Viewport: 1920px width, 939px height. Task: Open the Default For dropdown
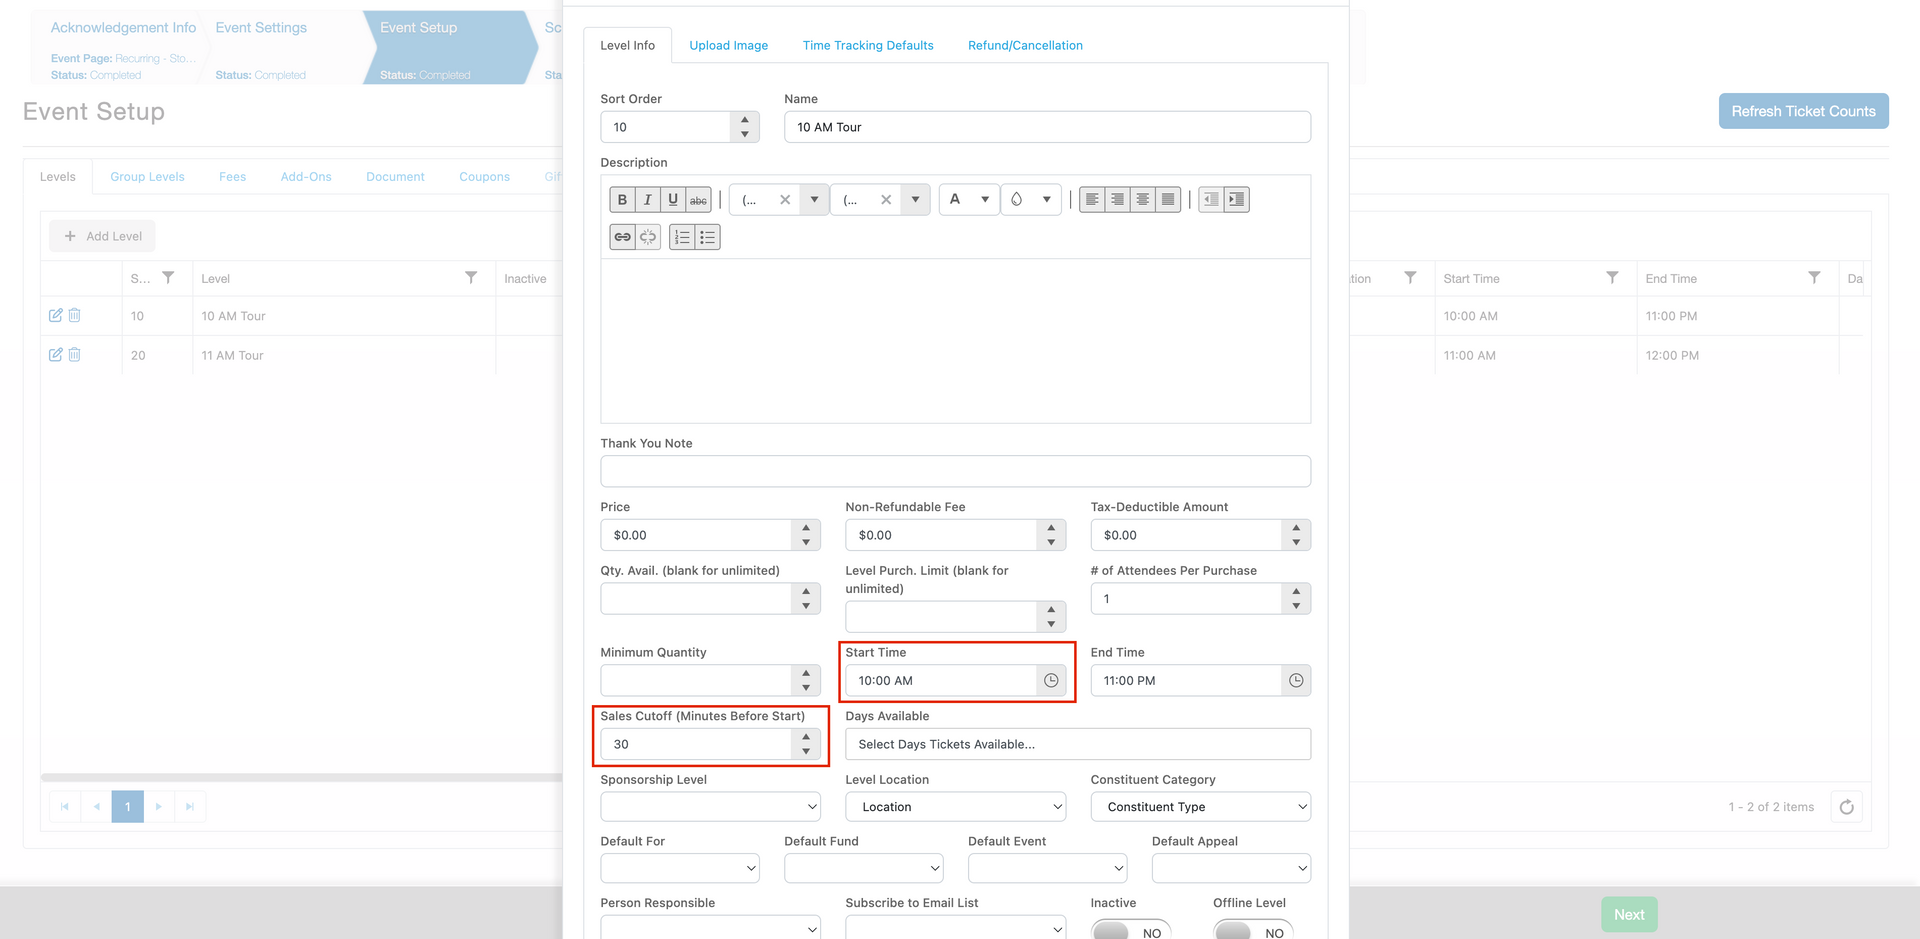[x=680, y=869]
